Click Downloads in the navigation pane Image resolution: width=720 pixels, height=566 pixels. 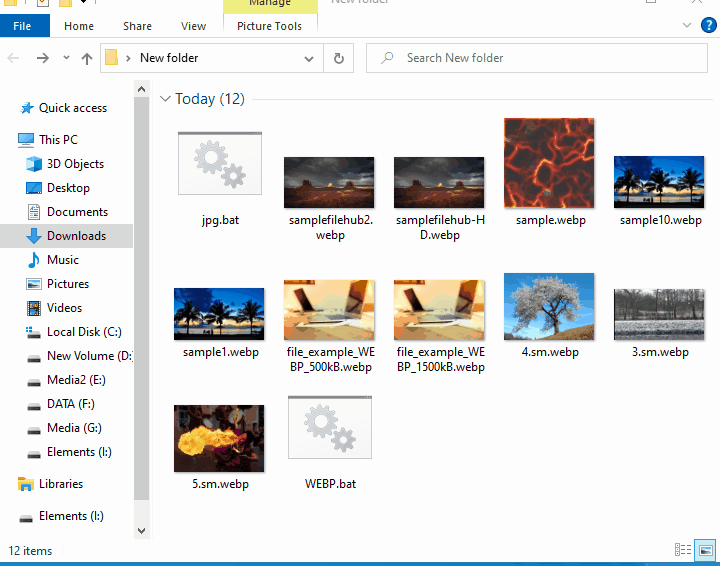(x=76, y=236)
